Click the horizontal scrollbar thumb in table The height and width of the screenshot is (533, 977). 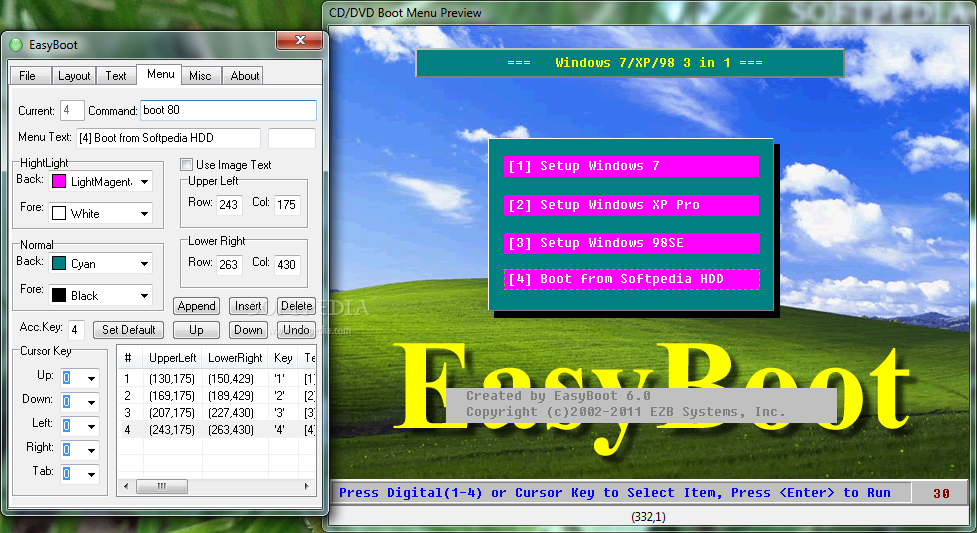162,486
